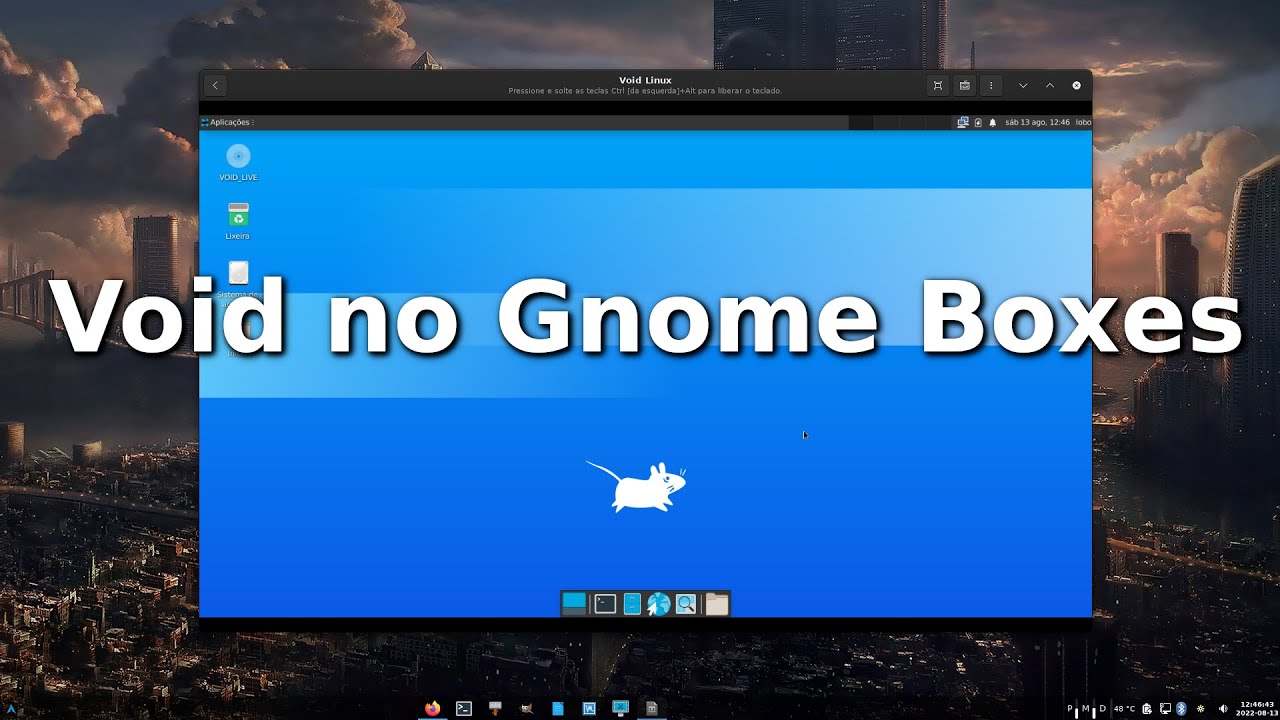Click the 48 °C temperature indicator
Viewport: 1280px width, 720px height.
click(1124, 709)
